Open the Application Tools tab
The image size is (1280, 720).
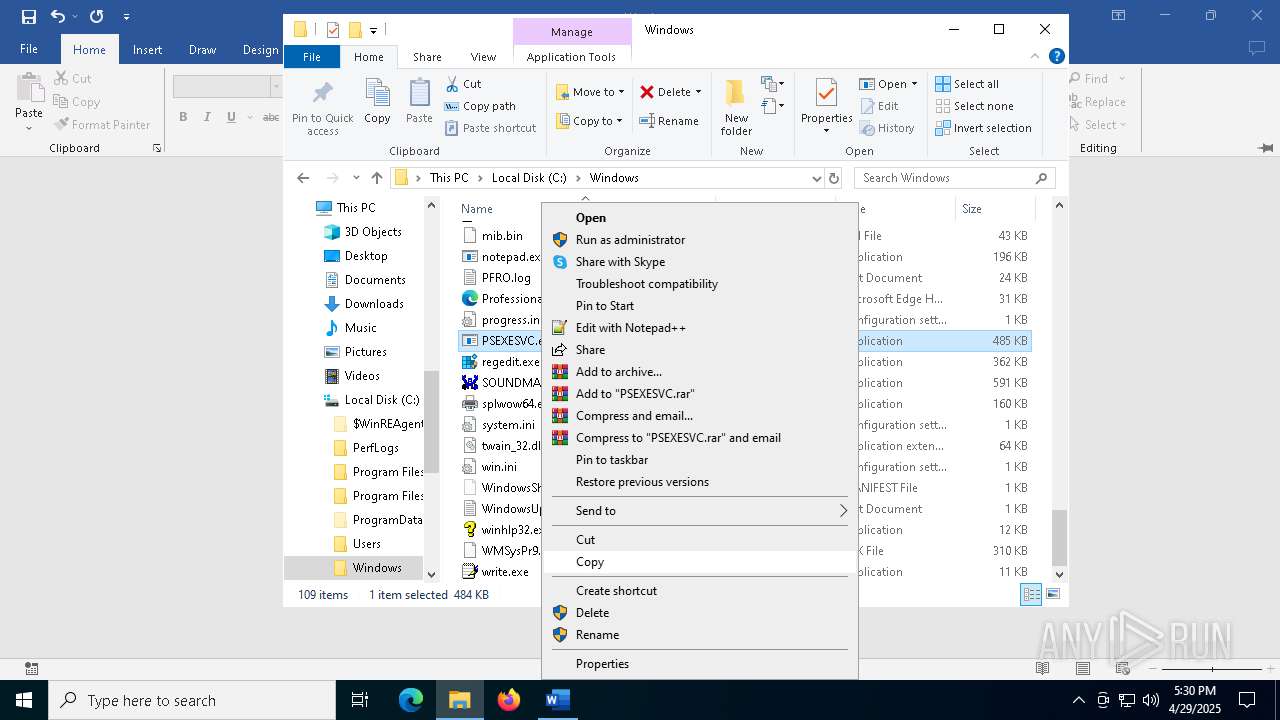[x=571, y=57]
